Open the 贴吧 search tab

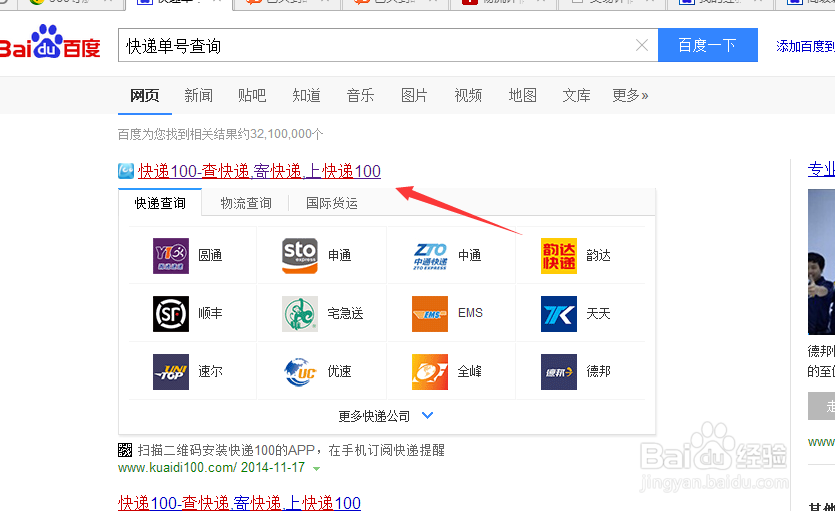252,95
